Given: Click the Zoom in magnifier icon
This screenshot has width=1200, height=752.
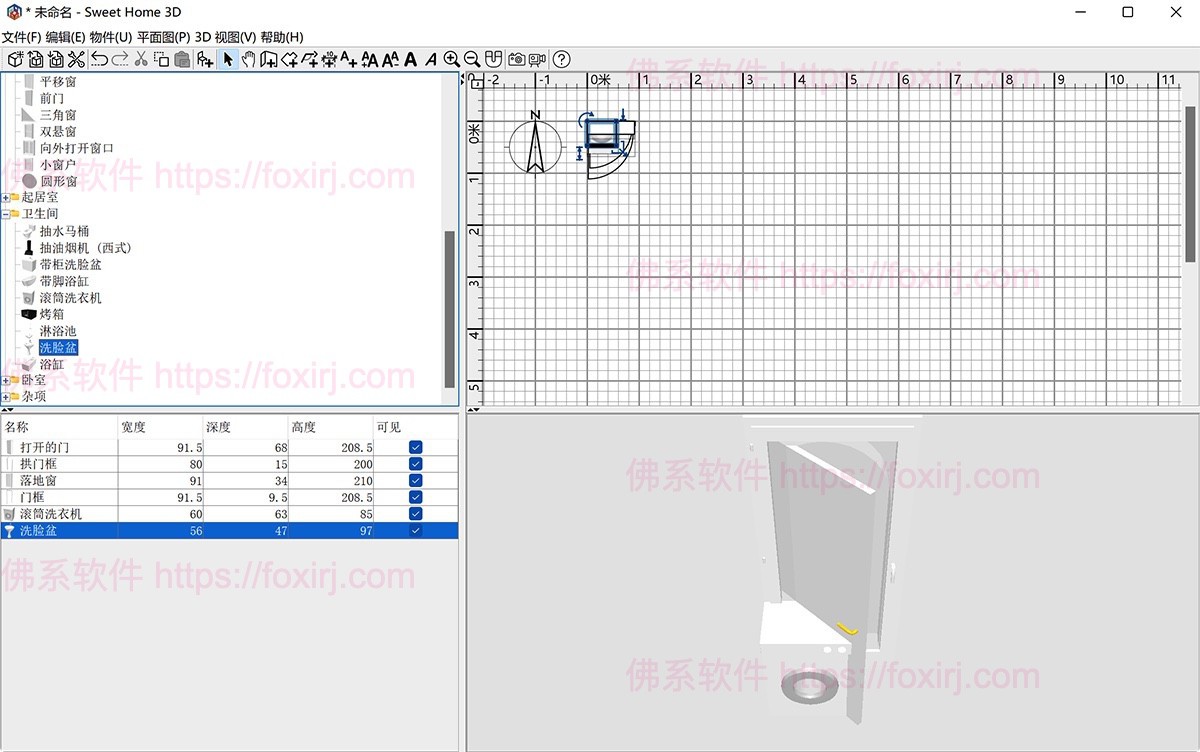Looking at the screenshot, I should pyautogui.click(x=452, y=60).
